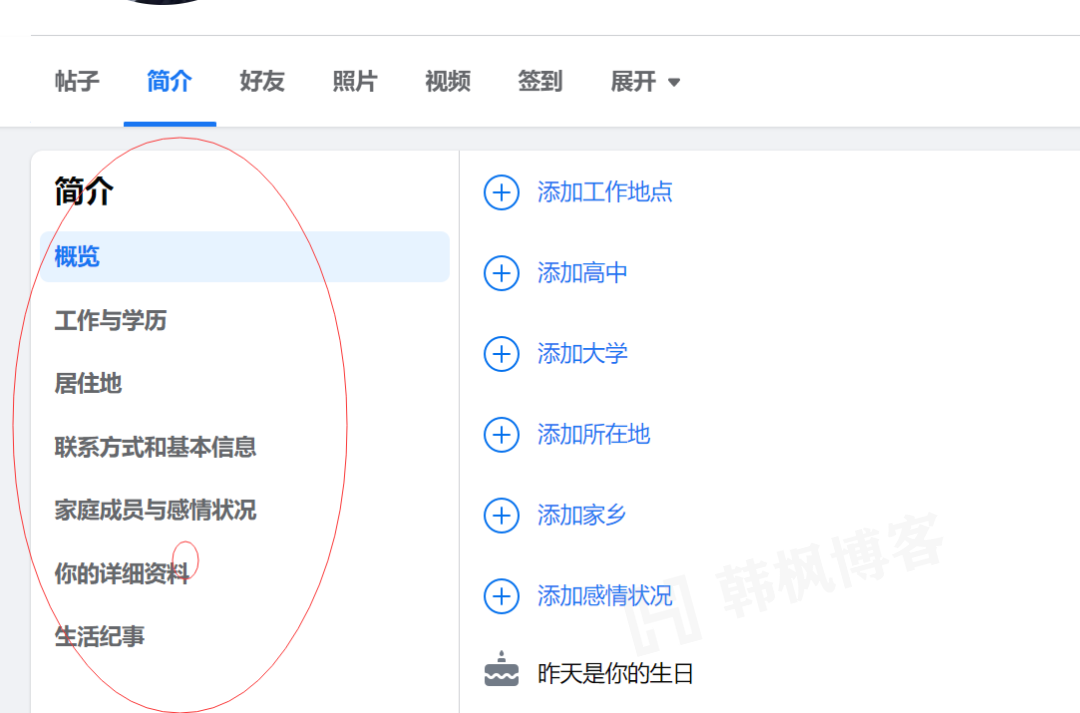This screenshot has width=1080, height=713.
Task: Click the 居住地 sidebar item
Action: (x=88, y=384)
